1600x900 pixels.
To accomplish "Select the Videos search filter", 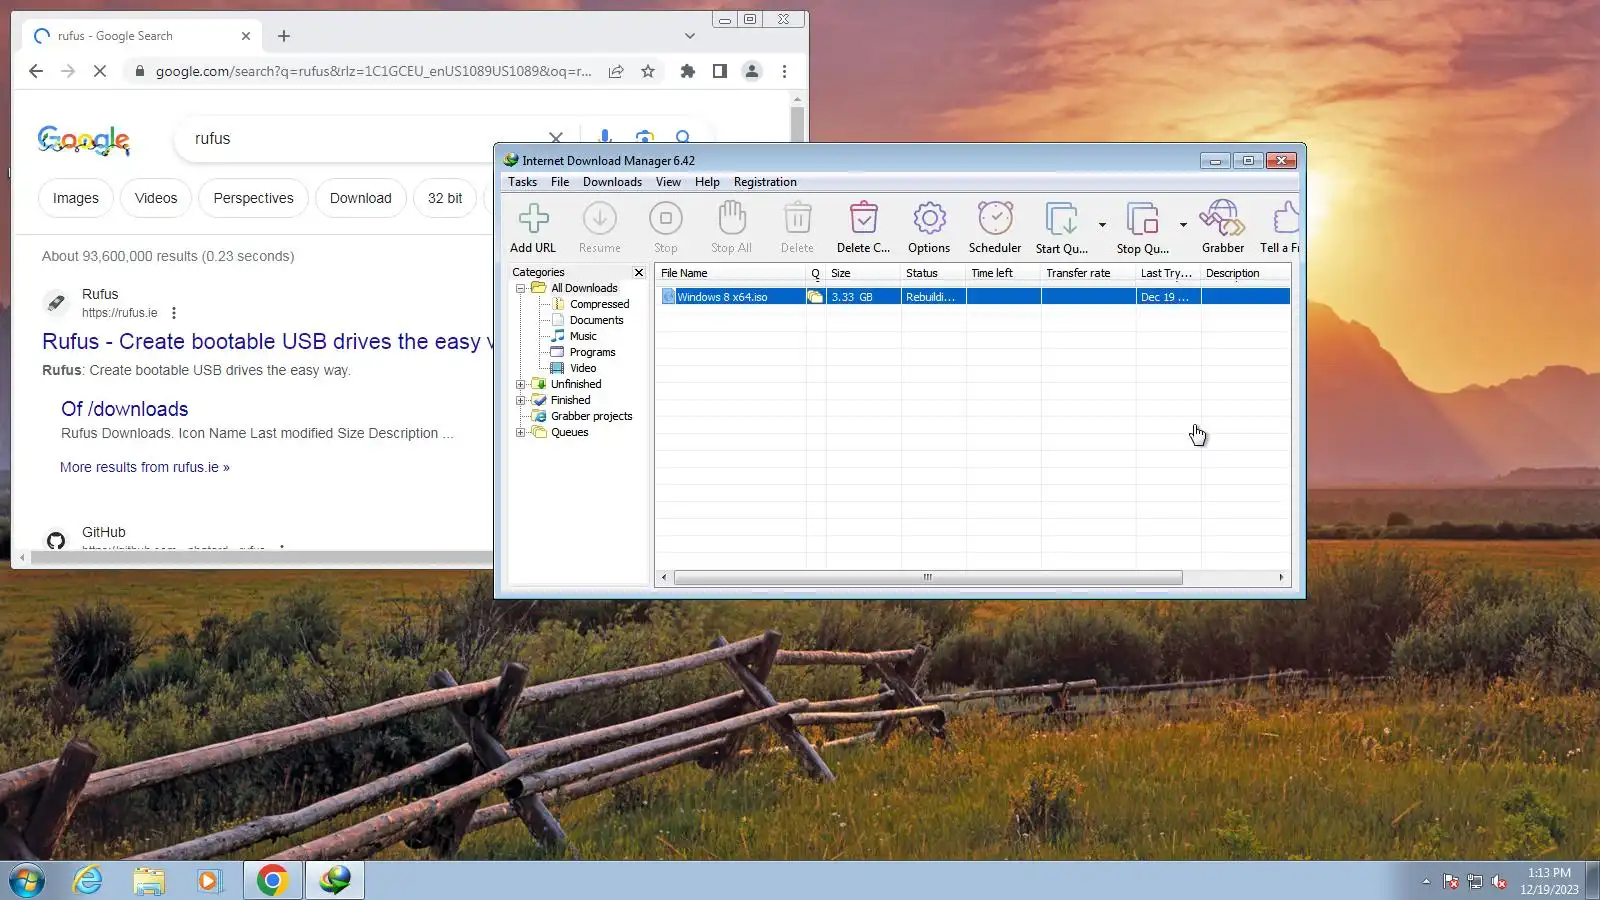I will pyautogui.click(x=156, y=198).
